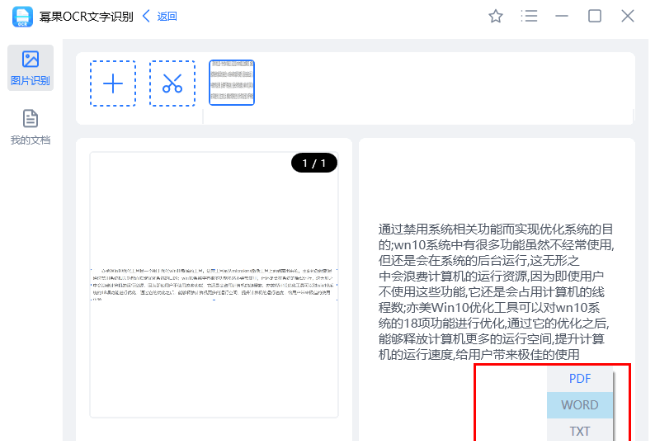The width and height of the screenshot is (649, 441).
Task: Select the uploaded image thumbnail
Action: coord(231,83)
